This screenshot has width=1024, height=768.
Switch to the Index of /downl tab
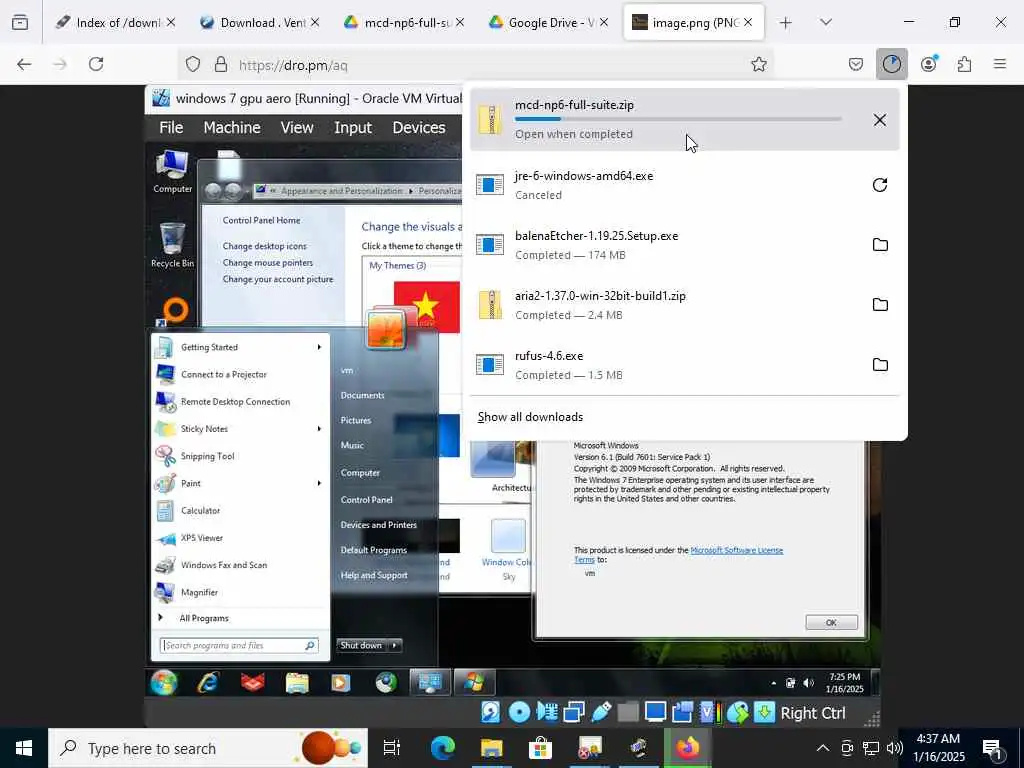pos(116,23)
